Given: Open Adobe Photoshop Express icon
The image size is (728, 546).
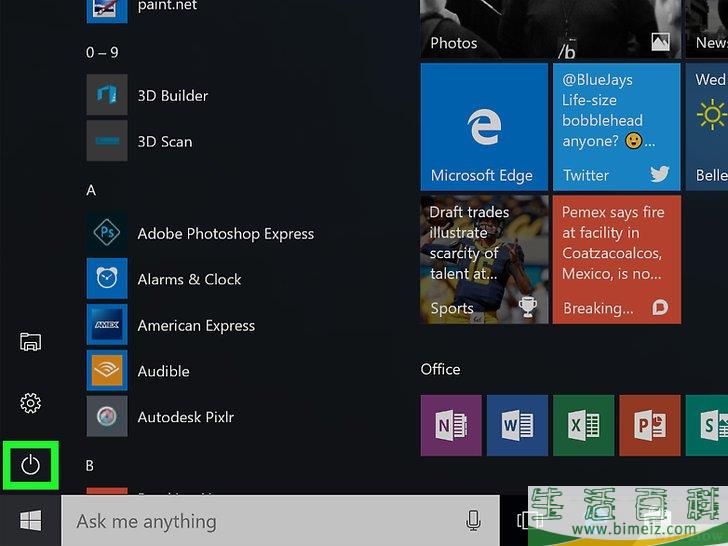Looking at the screenshot, I should point(107,232).
